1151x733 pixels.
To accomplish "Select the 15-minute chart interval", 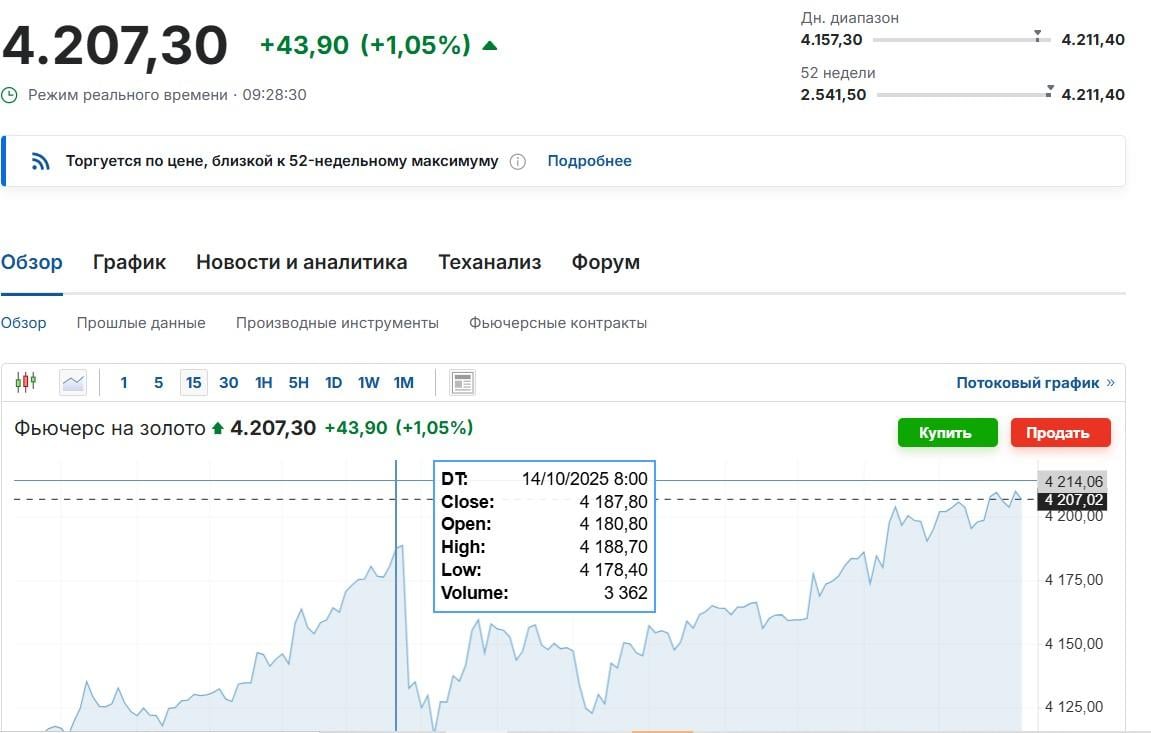I will [x=193, y=382].
